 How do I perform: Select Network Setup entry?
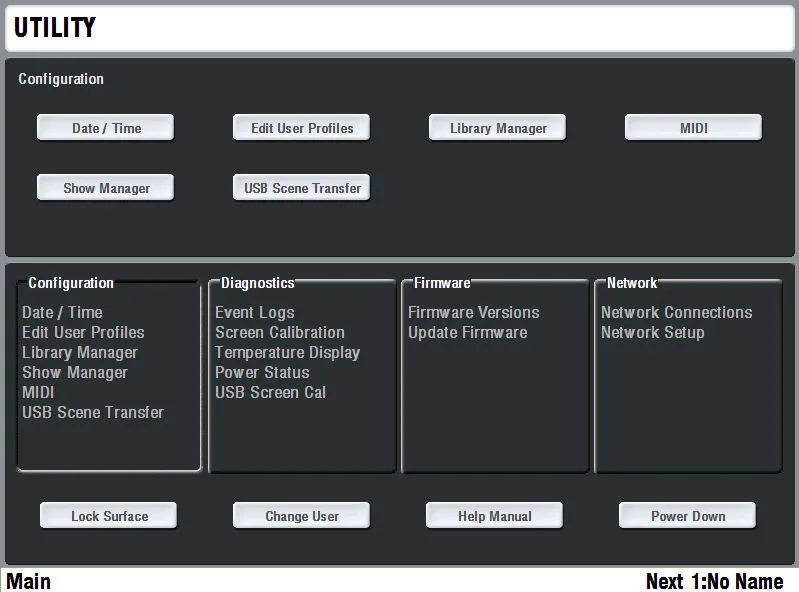click(652, 332)
